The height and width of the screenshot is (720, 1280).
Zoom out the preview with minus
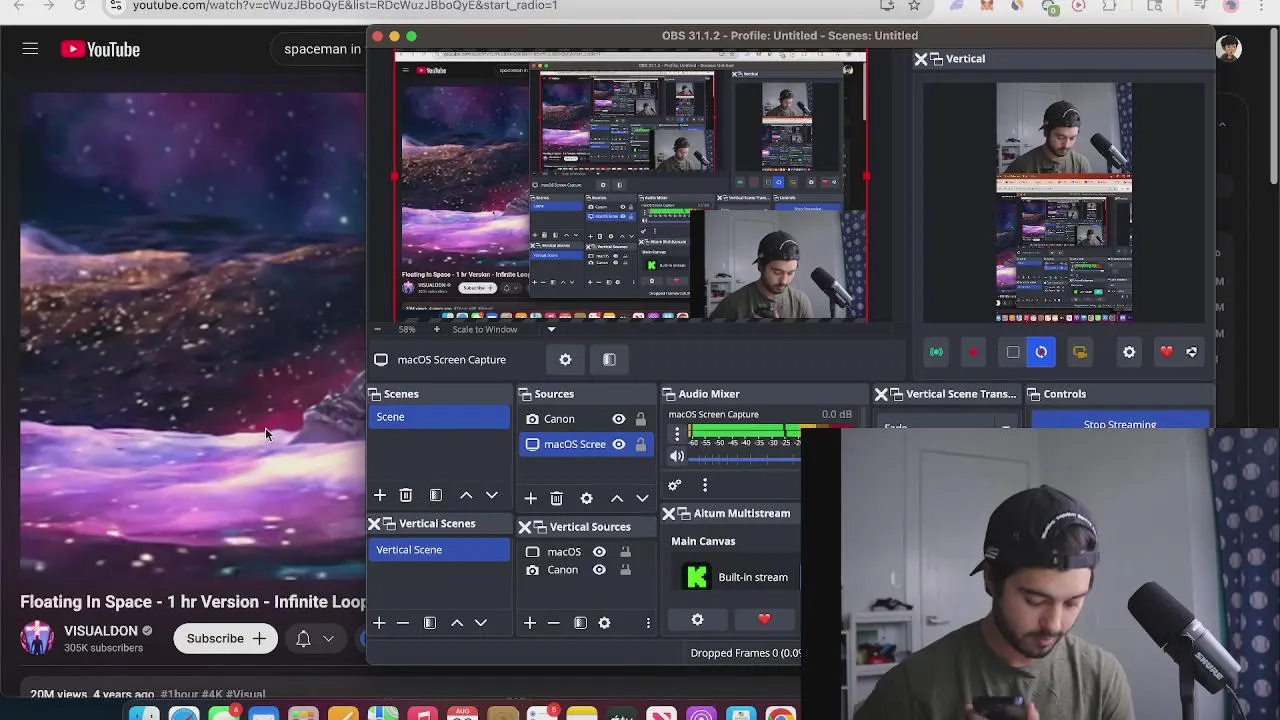[377, 329]
